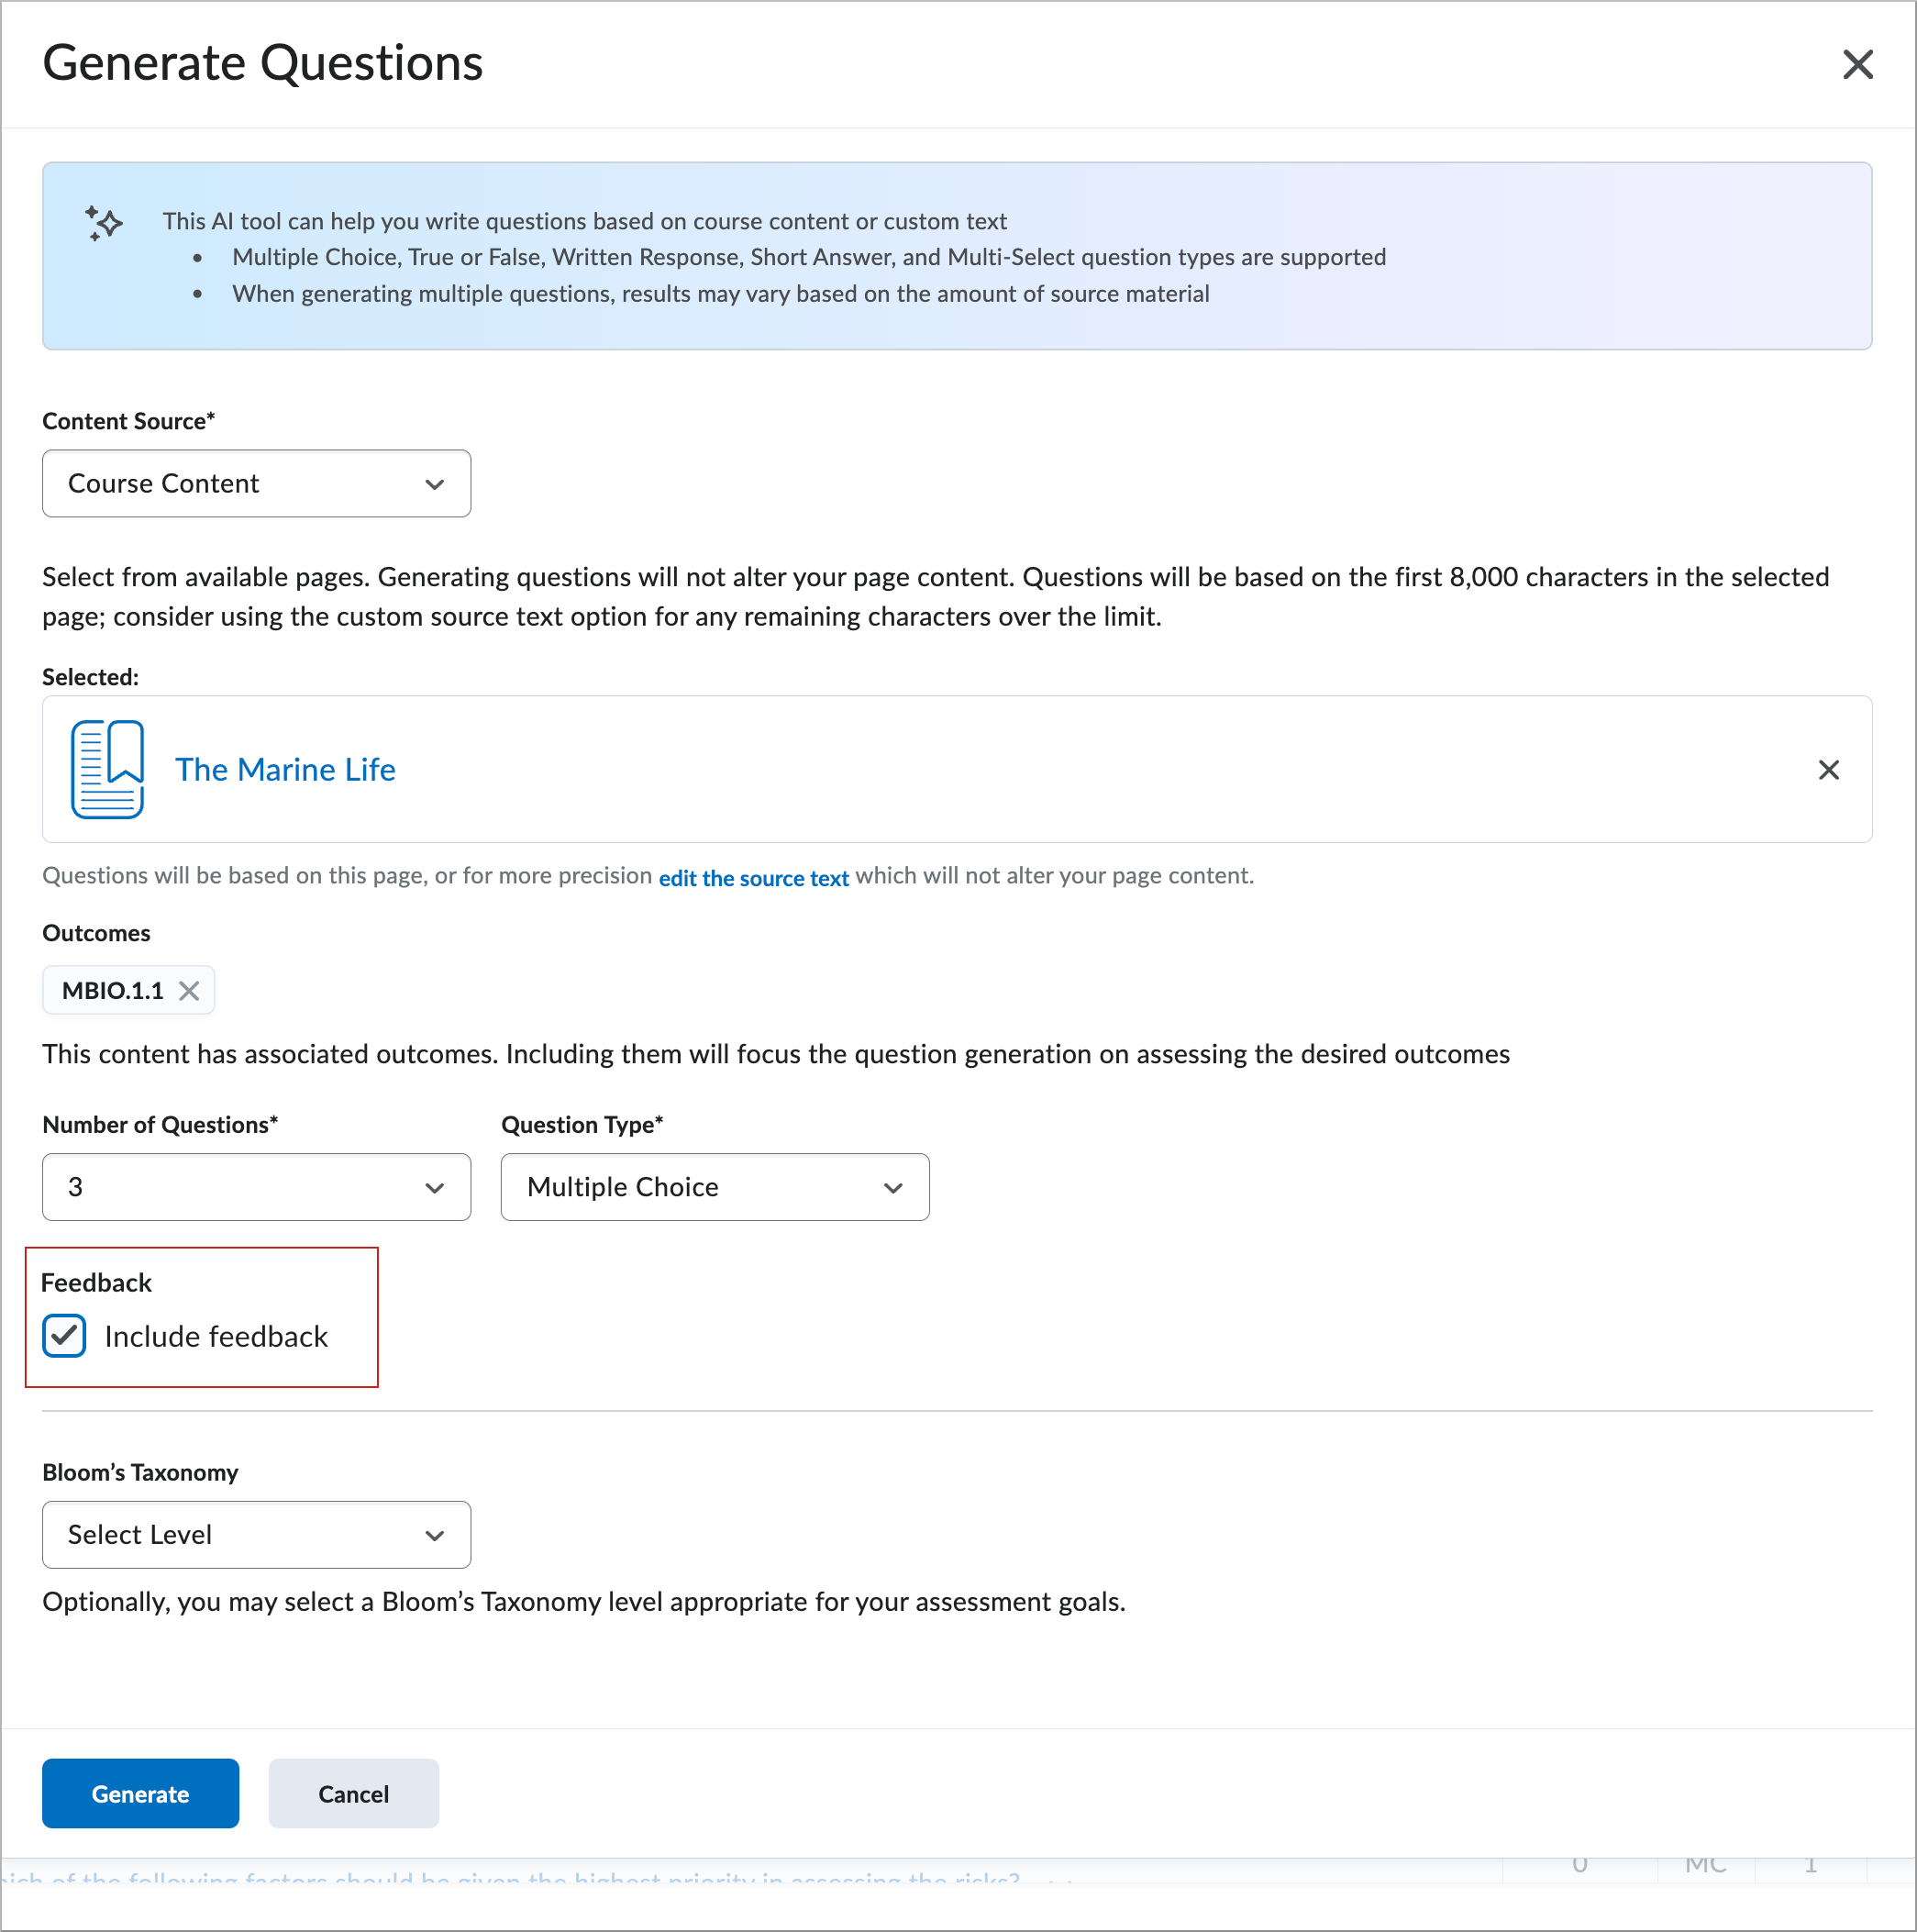
Task: Close the Generate Questions dialog
Action: (x=1857, y=64)
